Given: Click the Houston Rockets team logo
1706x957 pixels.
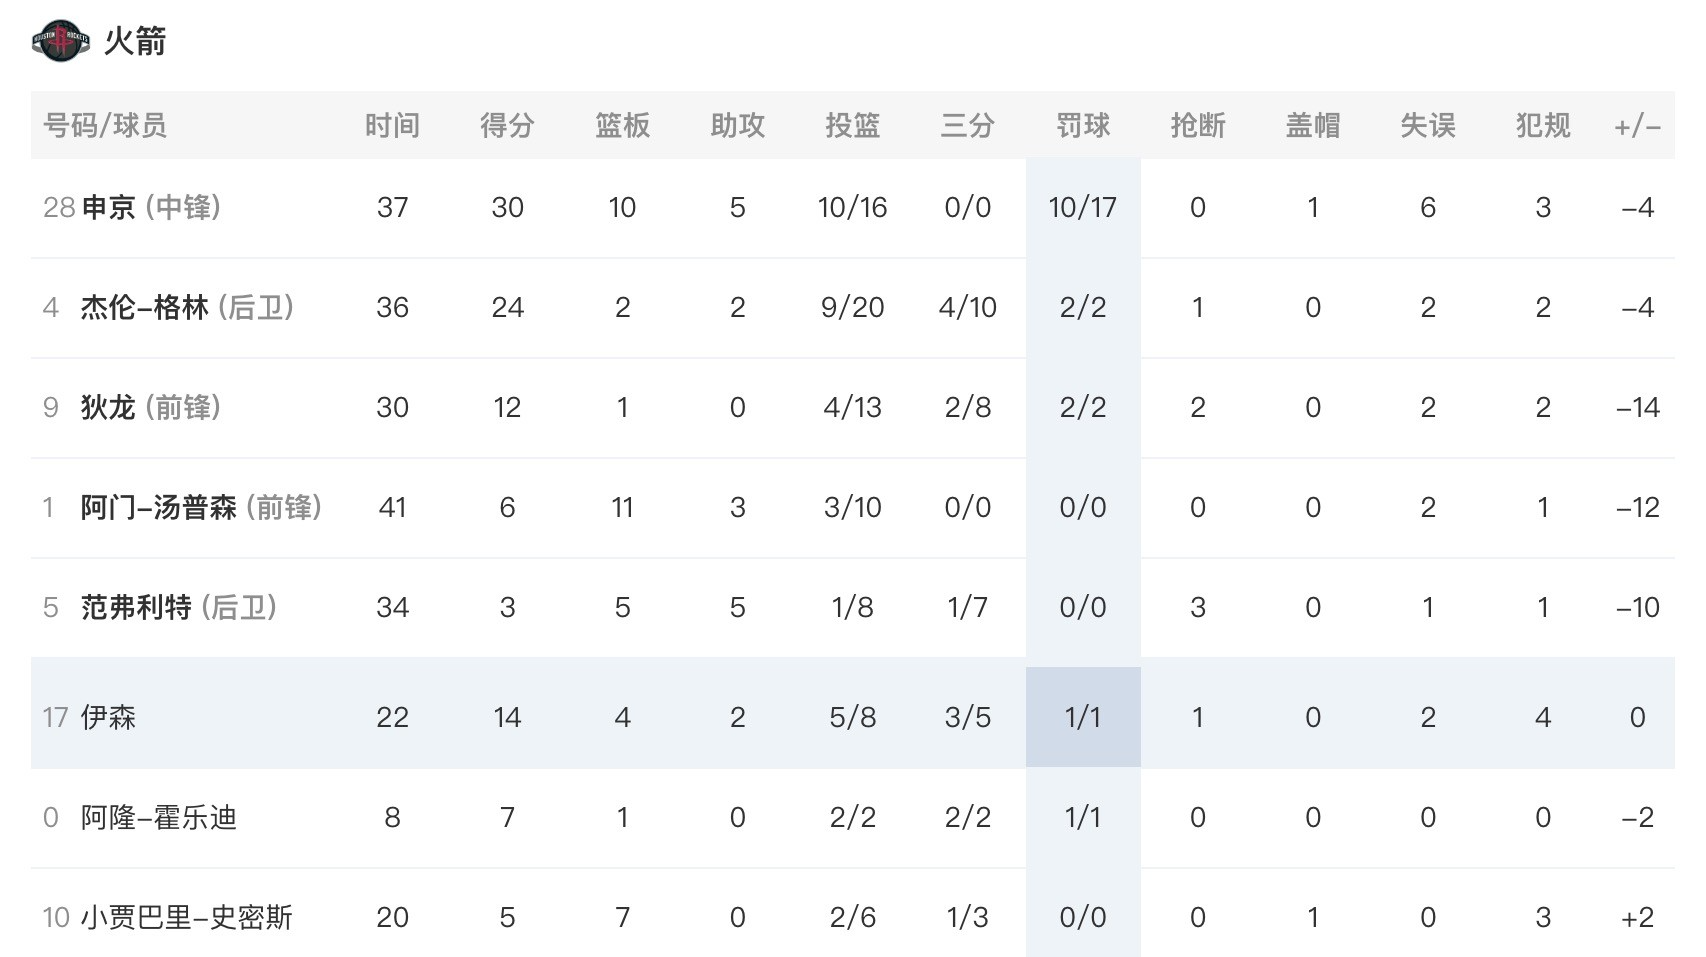Looking at the screenshot, I should pyautogui.click(x=61, y=41).
